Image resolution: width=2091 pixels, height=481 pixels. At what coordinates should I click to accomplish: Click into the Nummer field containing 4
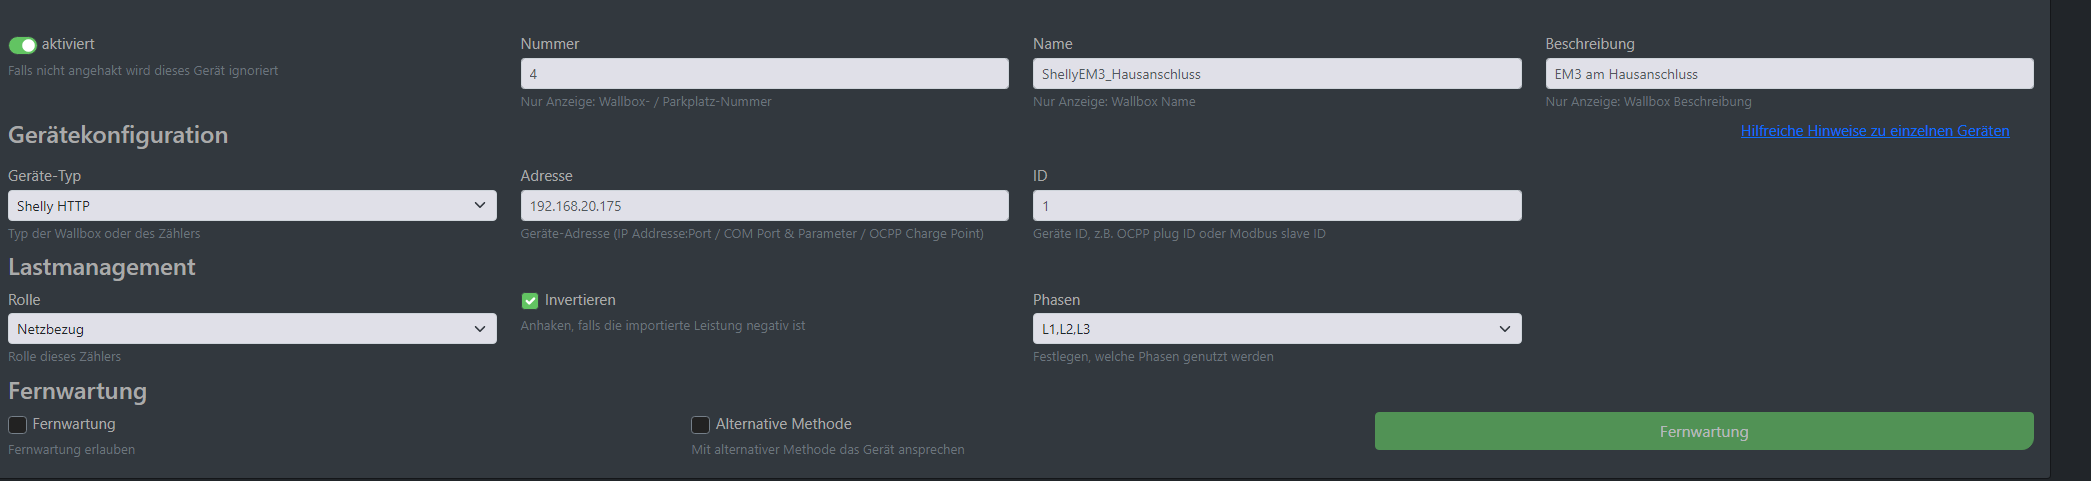point(764,74)
